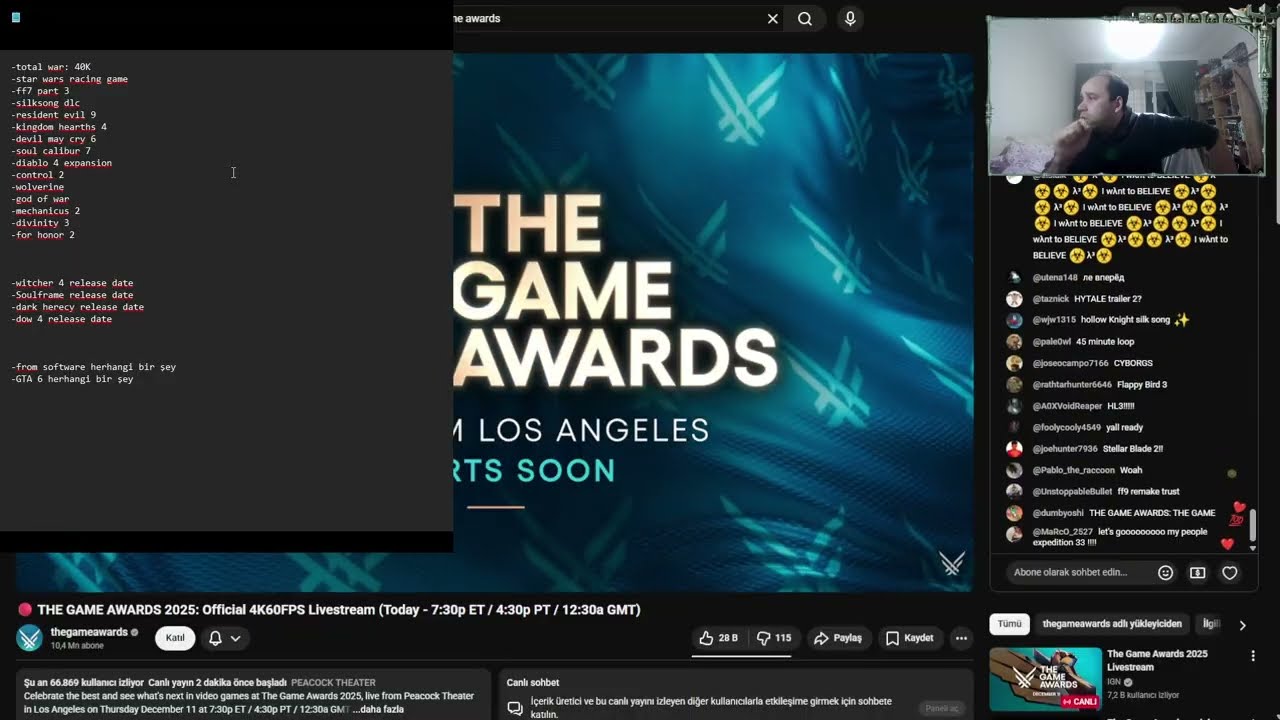The image size is (1280, 720).
Task: Open thegameawards channel avatar
Action: pos(30,638)
